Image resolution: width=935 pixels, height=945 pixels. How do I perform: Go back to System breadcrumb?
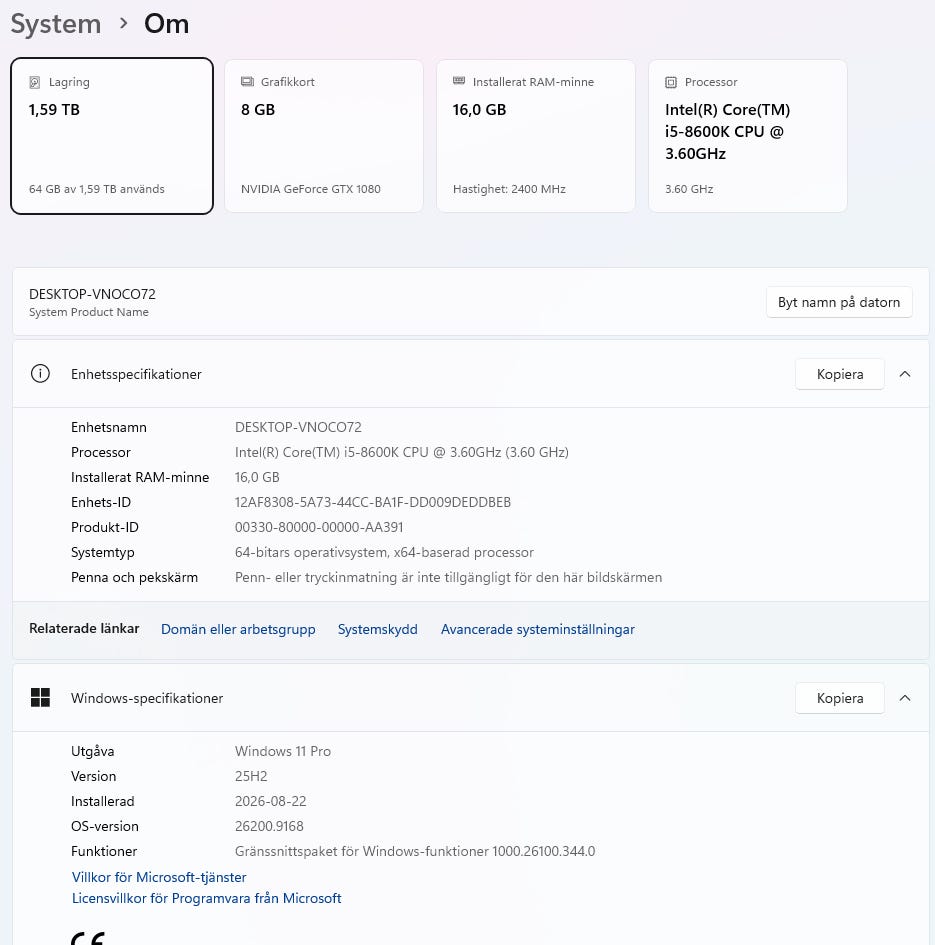coord(56,24)
